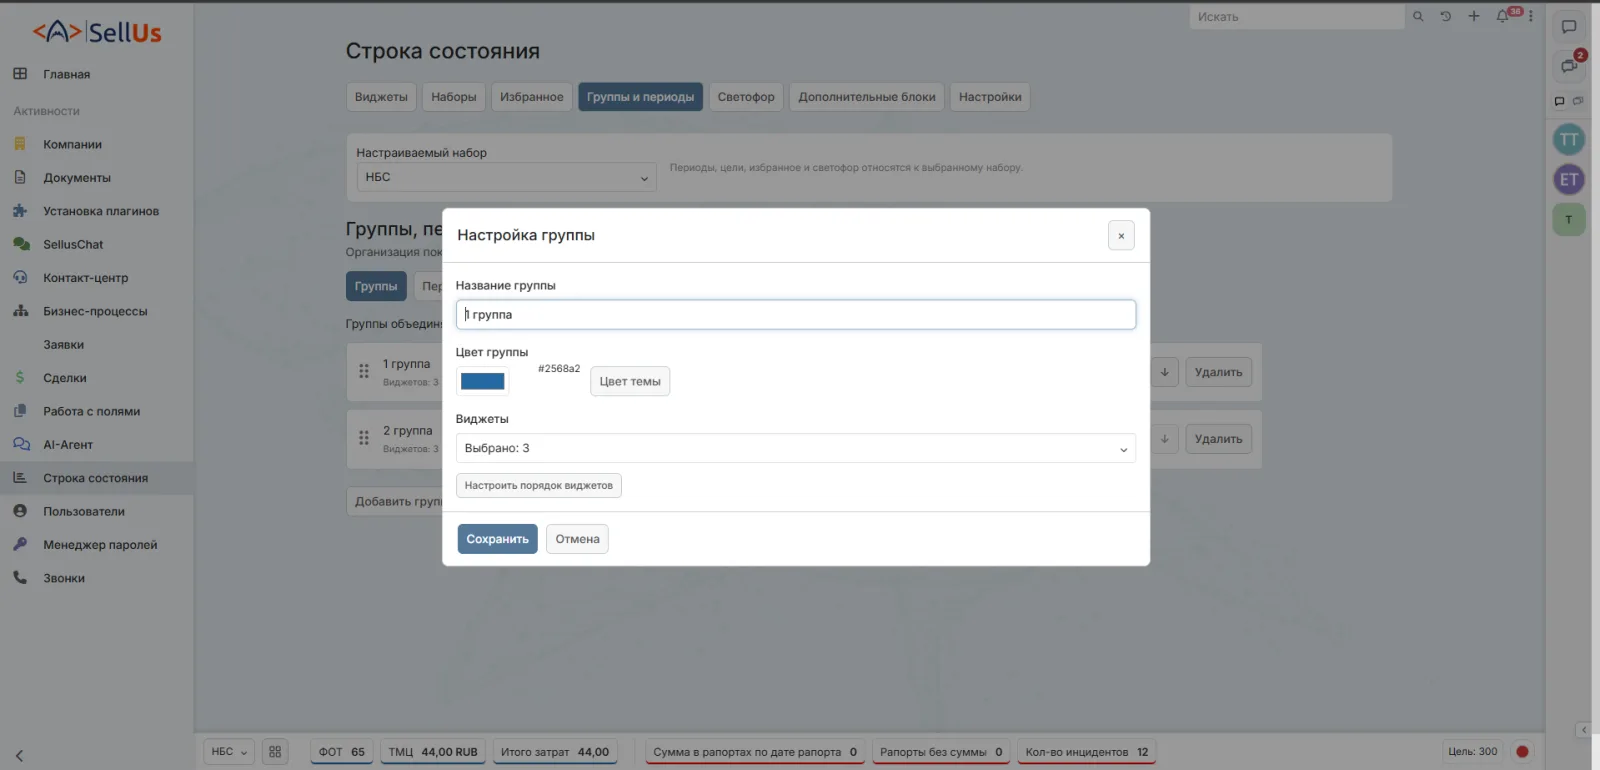Grab the drag handle of 1 группа

coord(364,371)
